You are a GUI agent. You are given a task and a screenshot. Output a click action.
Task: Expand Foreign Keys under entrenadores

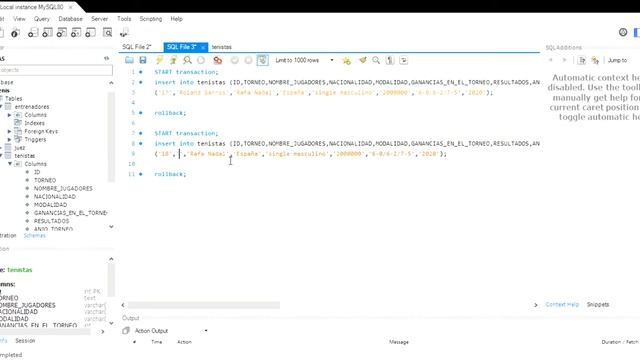click(9, 131)
